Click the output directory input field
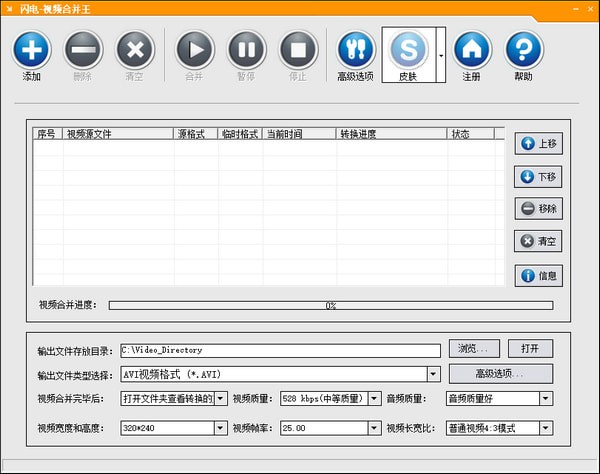 coord(280,350)
